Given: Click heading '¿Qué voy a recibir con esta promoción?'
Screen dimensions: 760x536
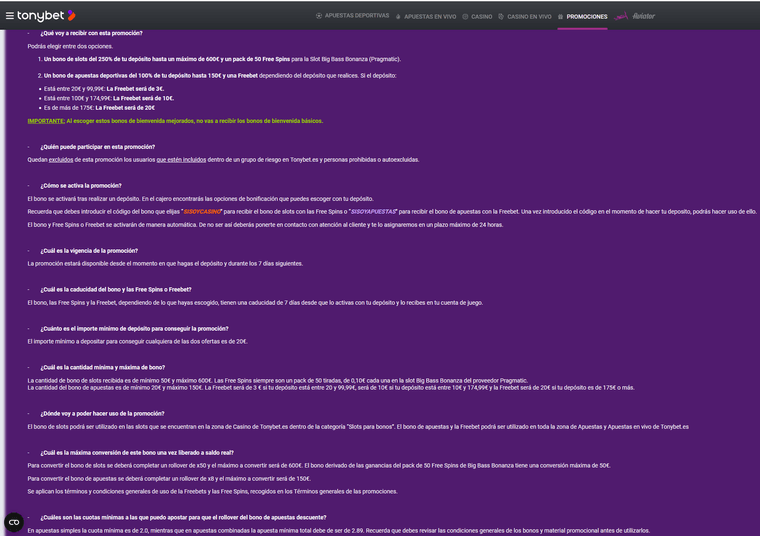Looking at the screenshot, I should (x=92, y=33).
